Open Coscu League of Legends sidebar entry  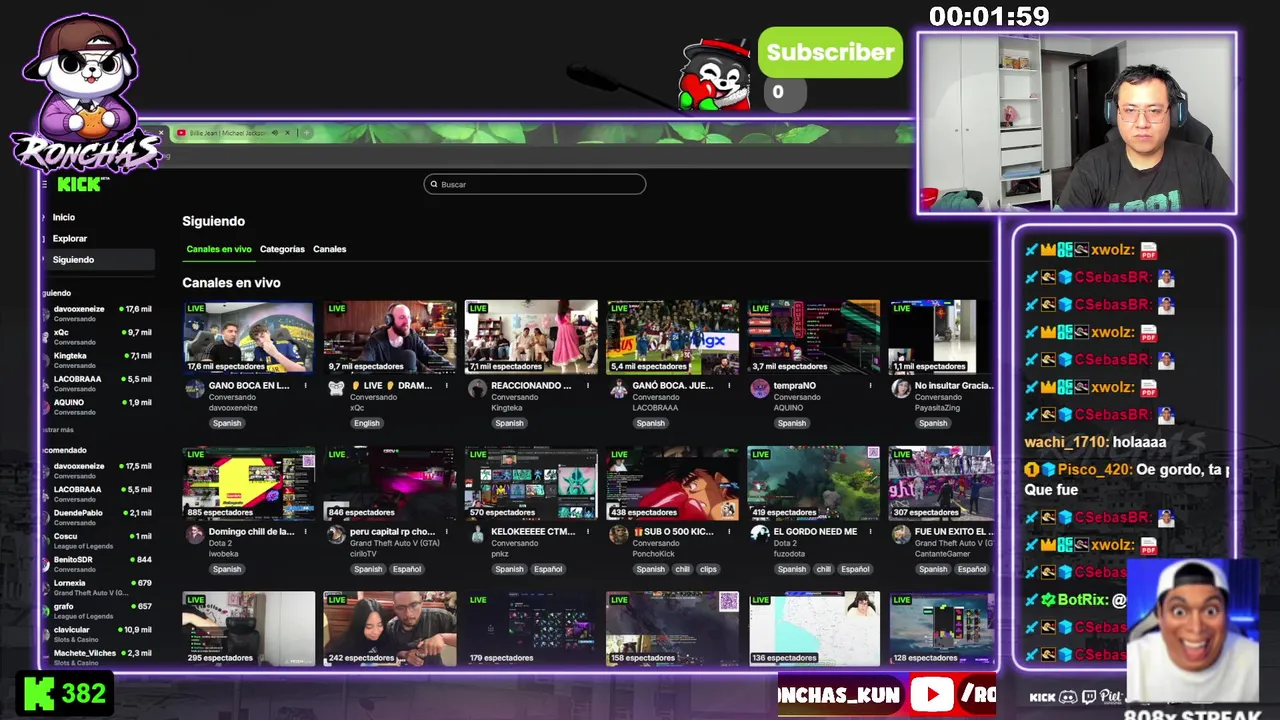coord(97,540)
